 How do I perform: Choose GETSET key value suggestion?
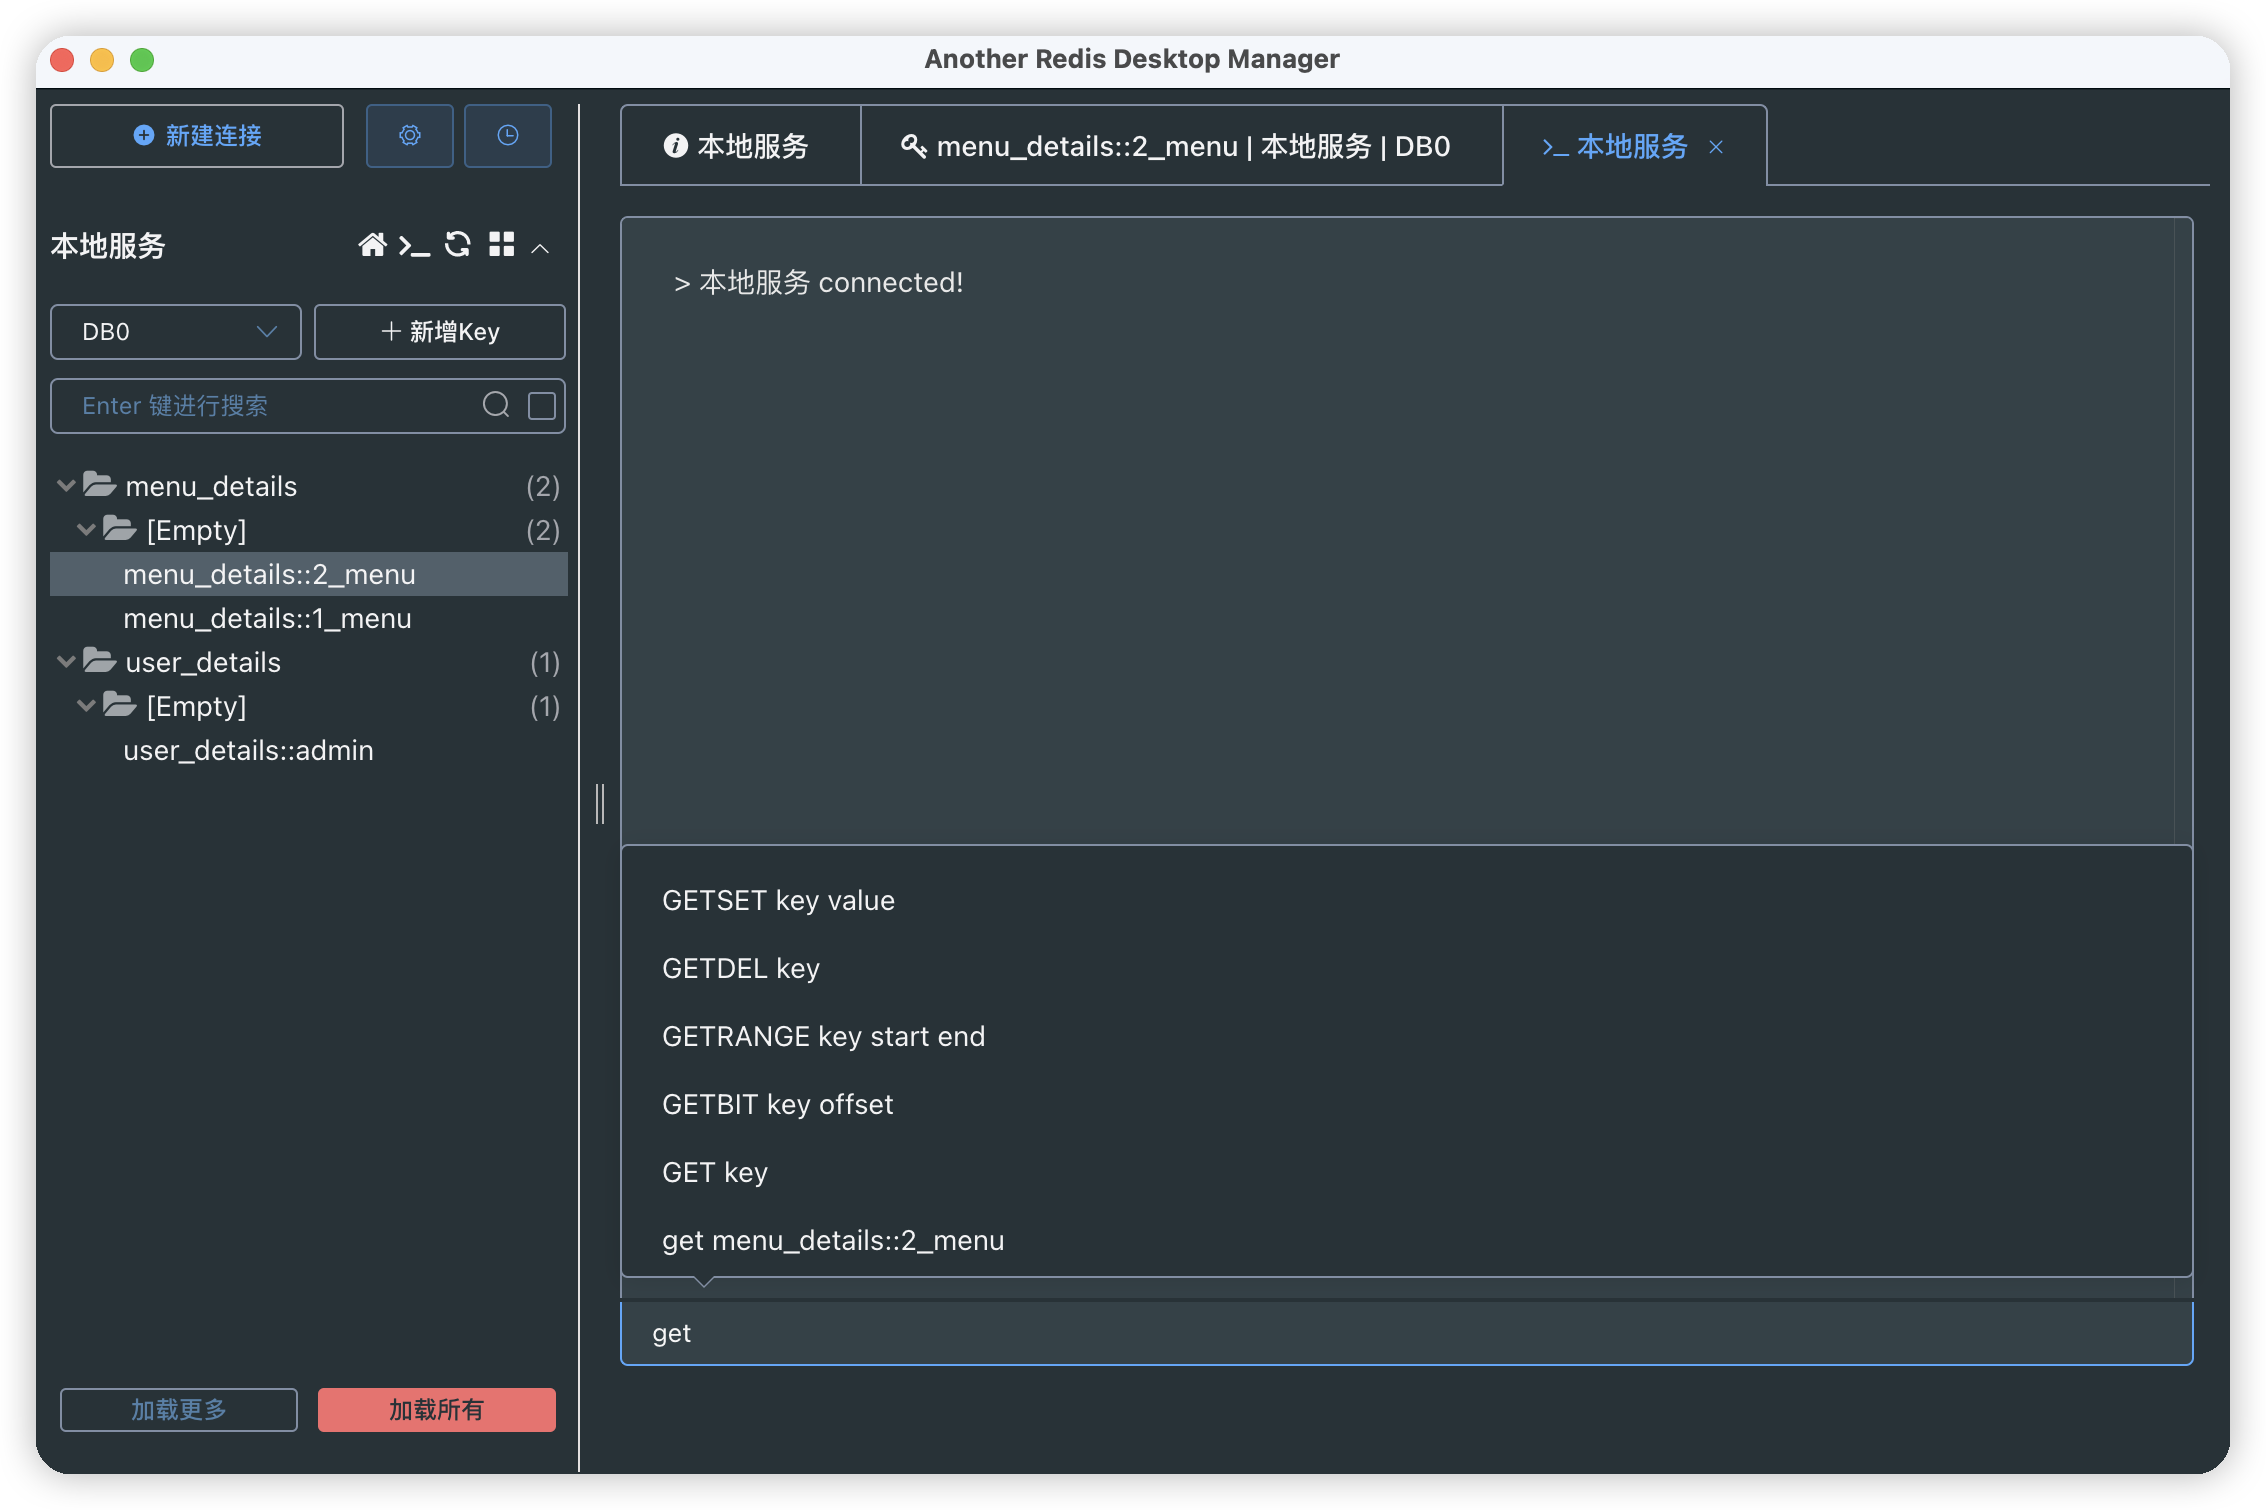[1406, 900]
